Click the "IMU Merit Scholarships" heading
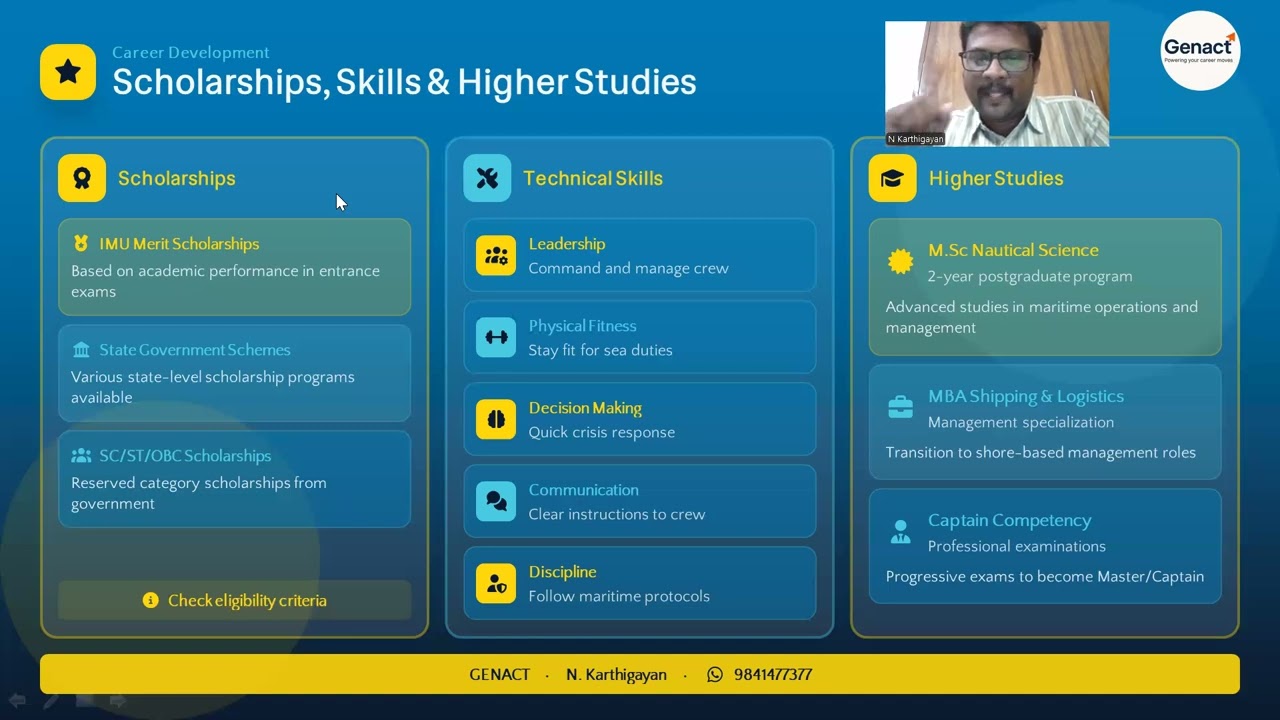Viewport: 1280px width, 720px height. (x=179, y=244)
